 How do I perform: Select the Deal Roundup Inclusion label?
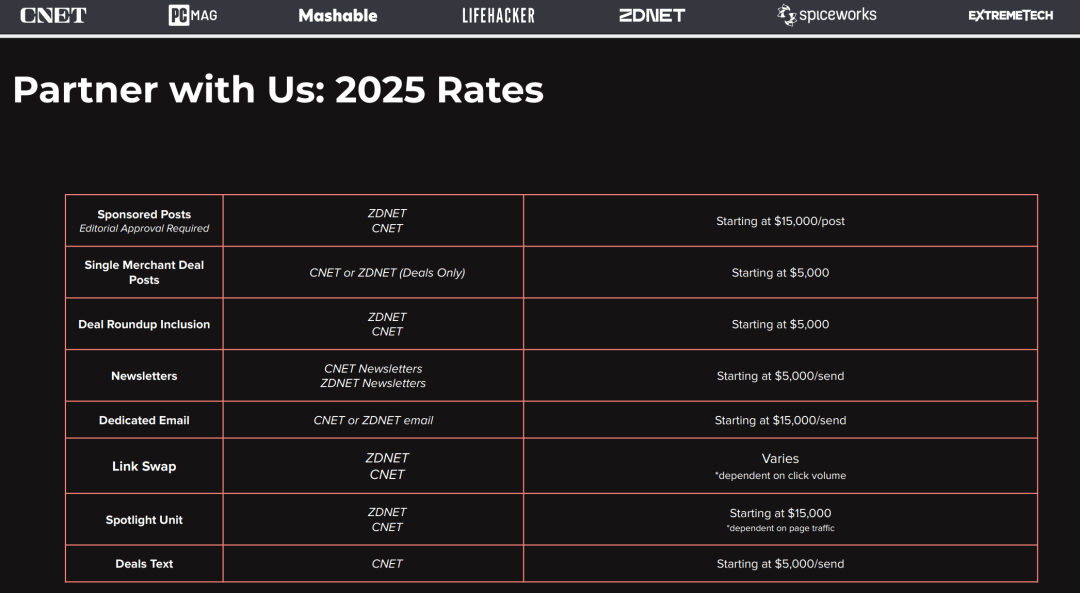(x=144, y=324)
